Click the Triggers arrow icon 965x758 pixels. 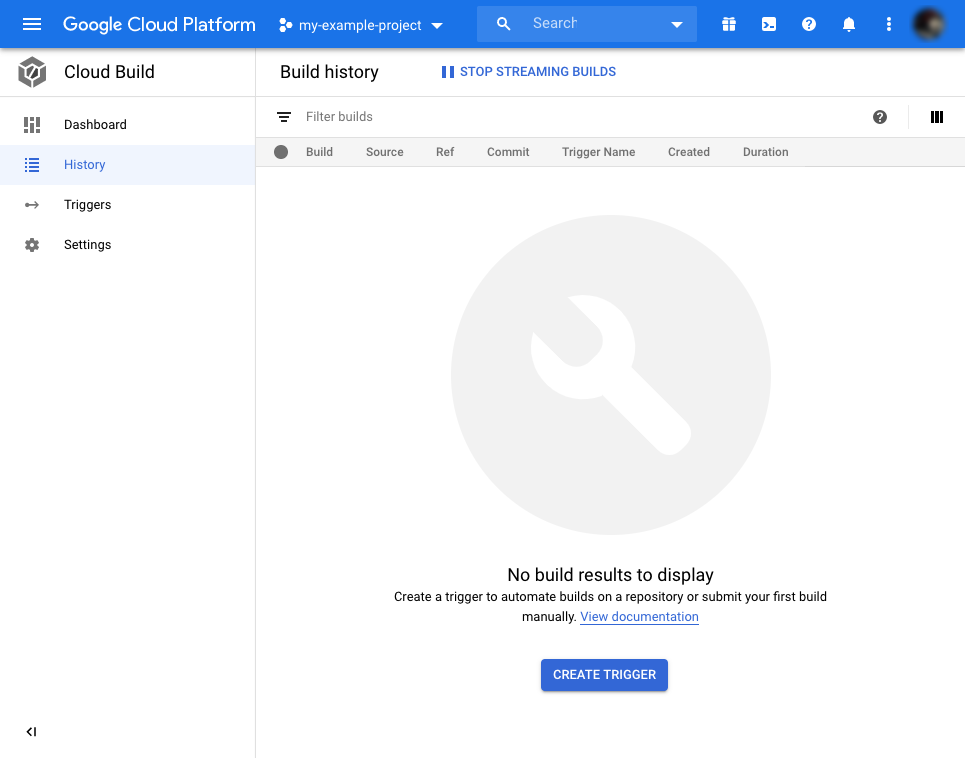(32, 205)
